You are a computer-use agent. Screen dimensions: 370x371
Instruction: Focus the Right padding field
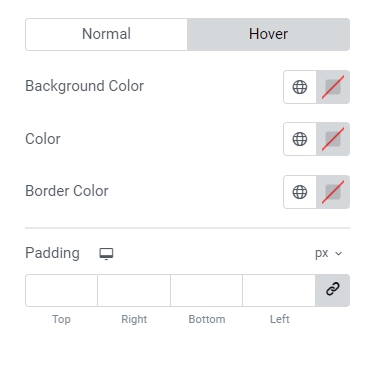click(x=134, y=290)
